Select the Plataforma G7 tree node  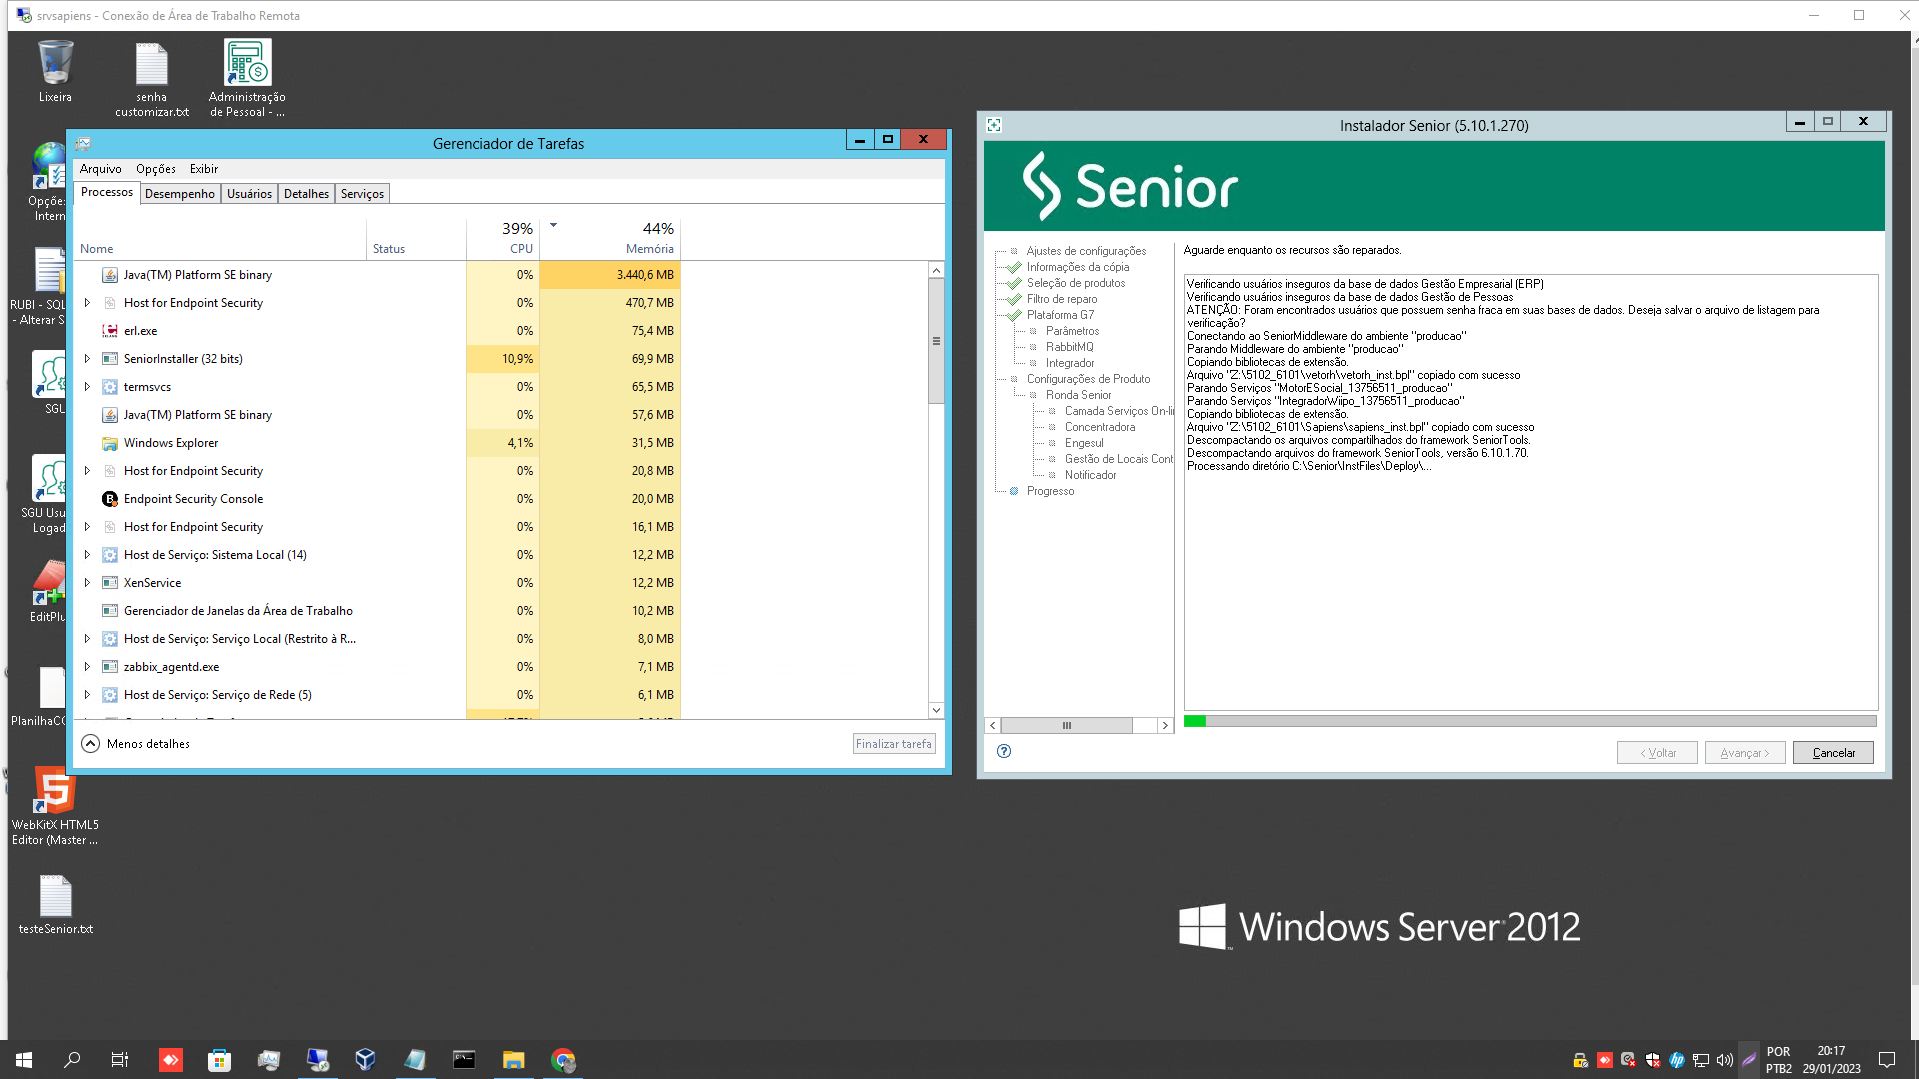pyautogui.click(x=1060, y=315)
